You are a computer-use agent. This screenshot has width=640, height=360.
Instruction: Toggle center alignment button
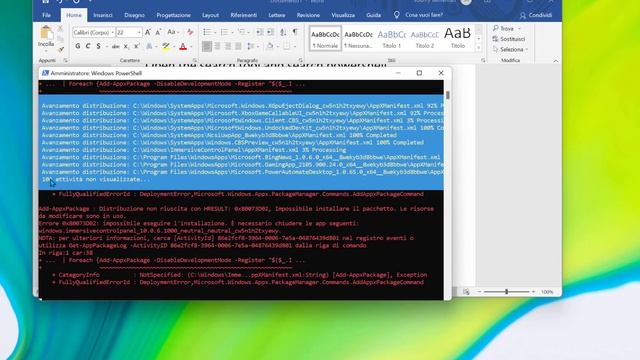218,47
